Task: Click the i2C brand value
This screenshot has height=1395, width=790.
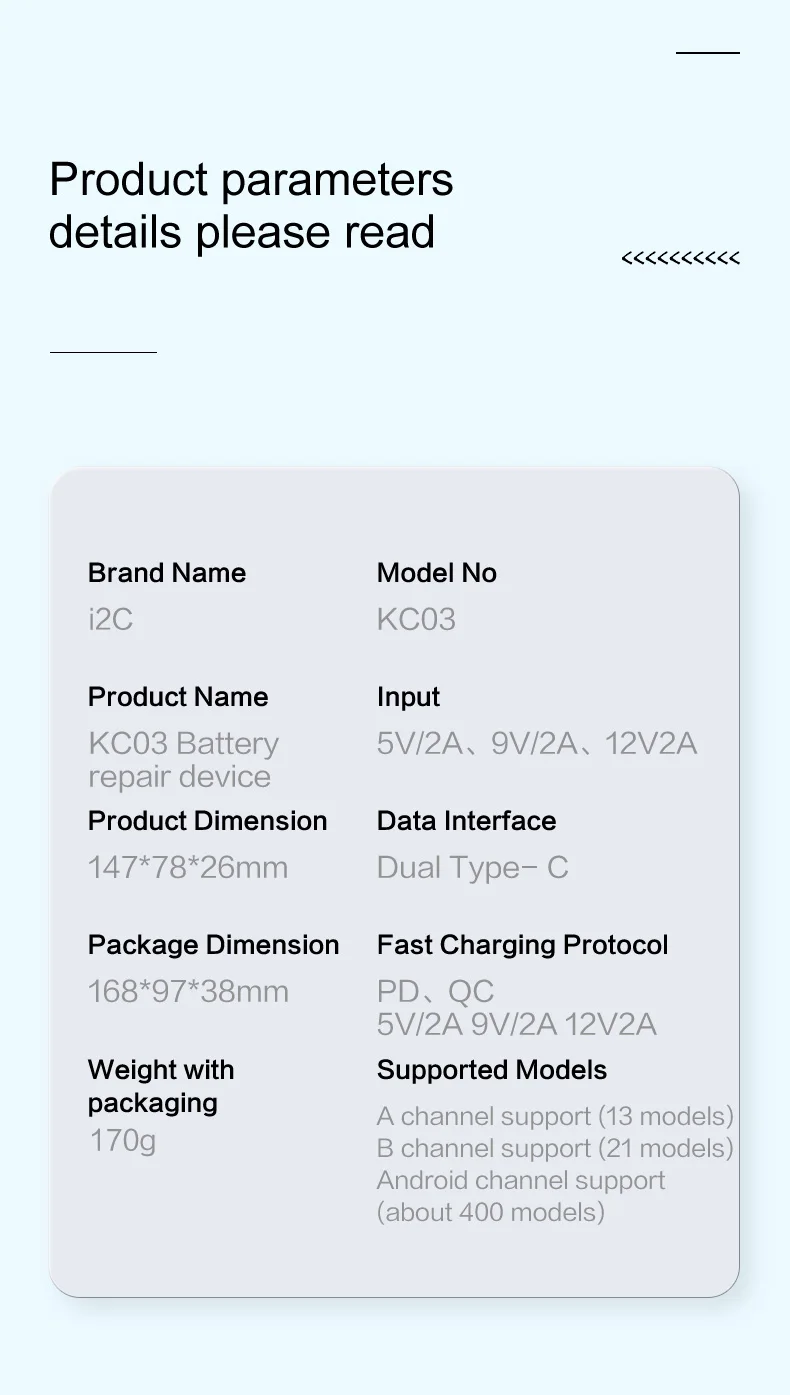Action: coord(111,619)
